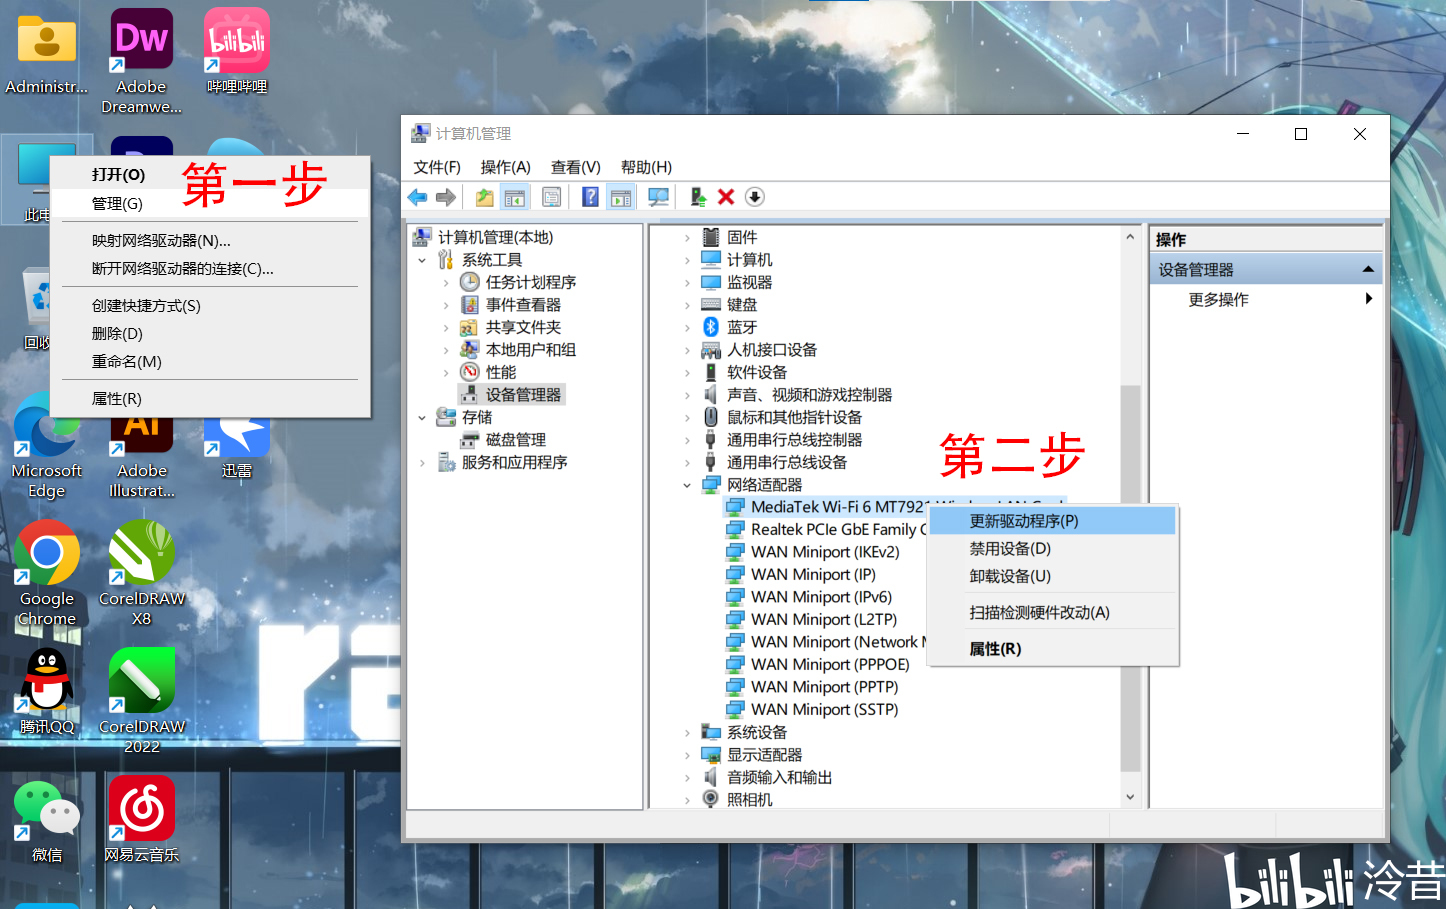Viewport: 1446px width, 909px height.
Task: Select the Administrator folder on desktop
Action: 46,52
